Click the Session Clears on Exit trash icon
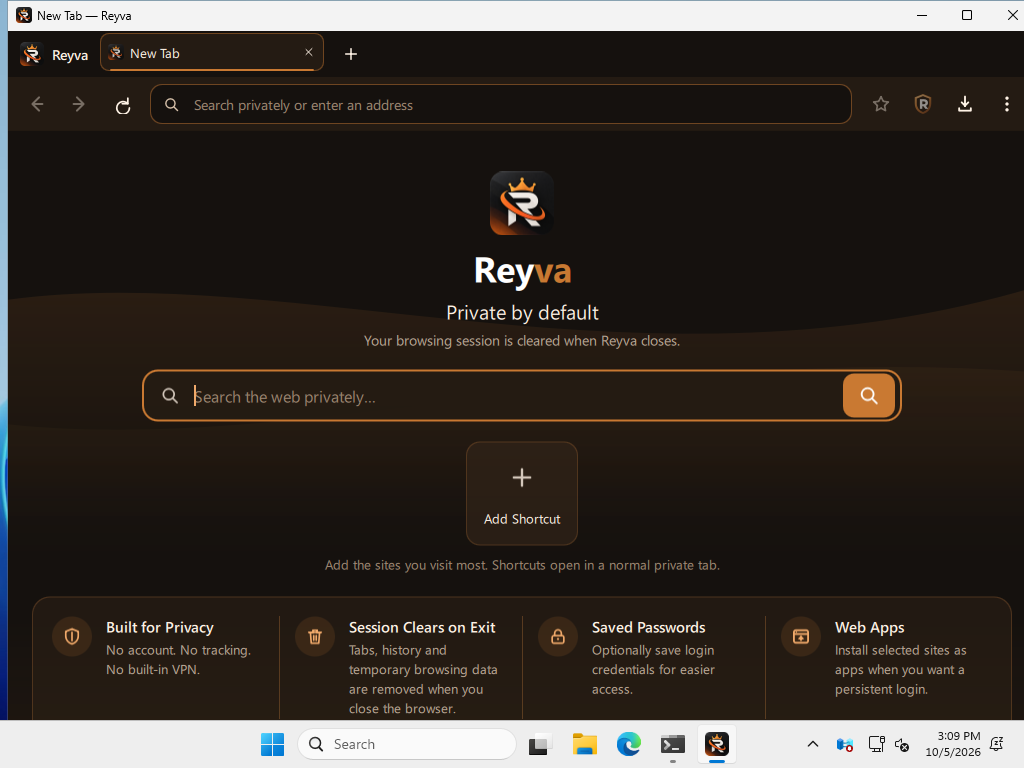Viewport: 1024px width, 768px height. tap(315, 636)
